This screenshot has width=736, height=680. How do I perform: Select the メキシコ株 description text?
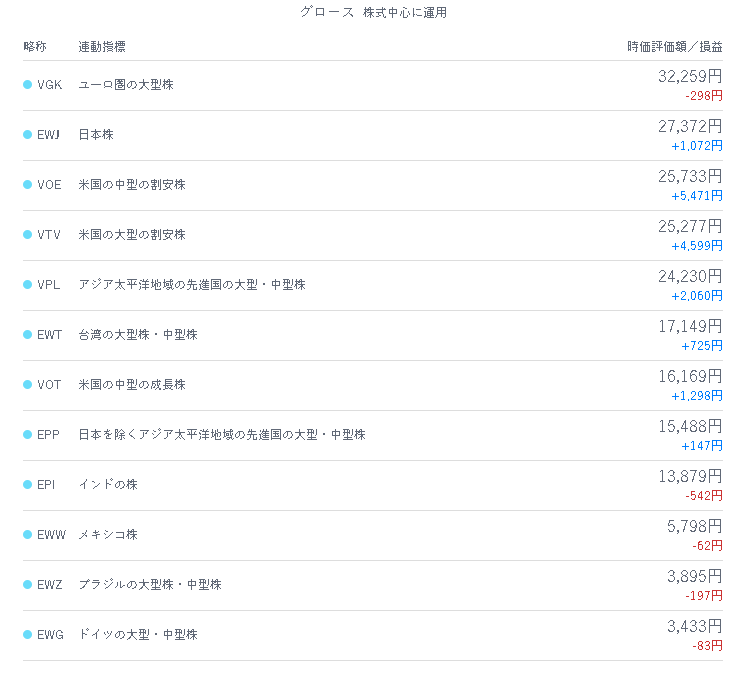tap(108, 535)
